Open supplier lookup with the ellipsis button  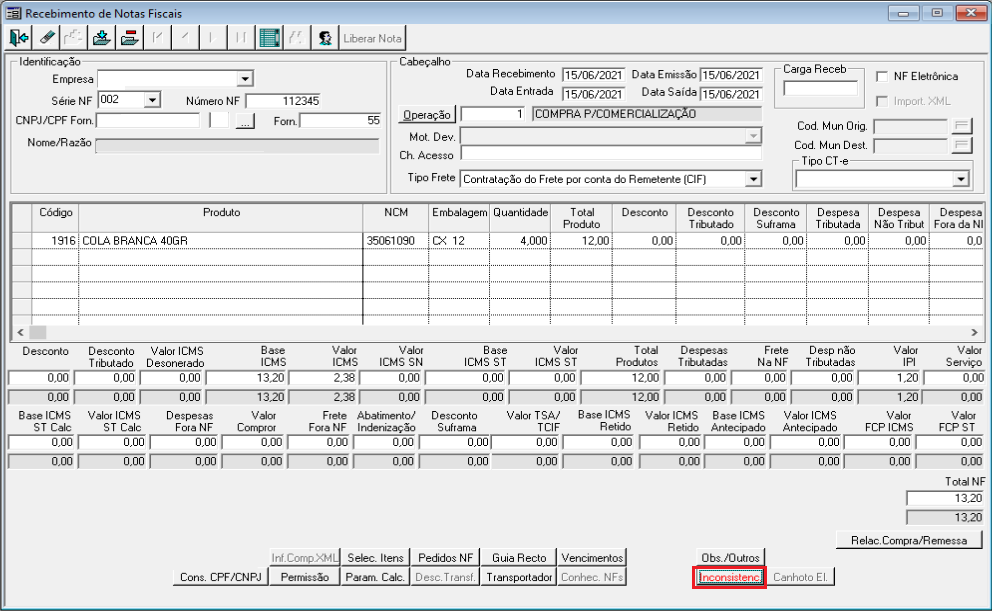pyautogui.click(x=245, y=121)
